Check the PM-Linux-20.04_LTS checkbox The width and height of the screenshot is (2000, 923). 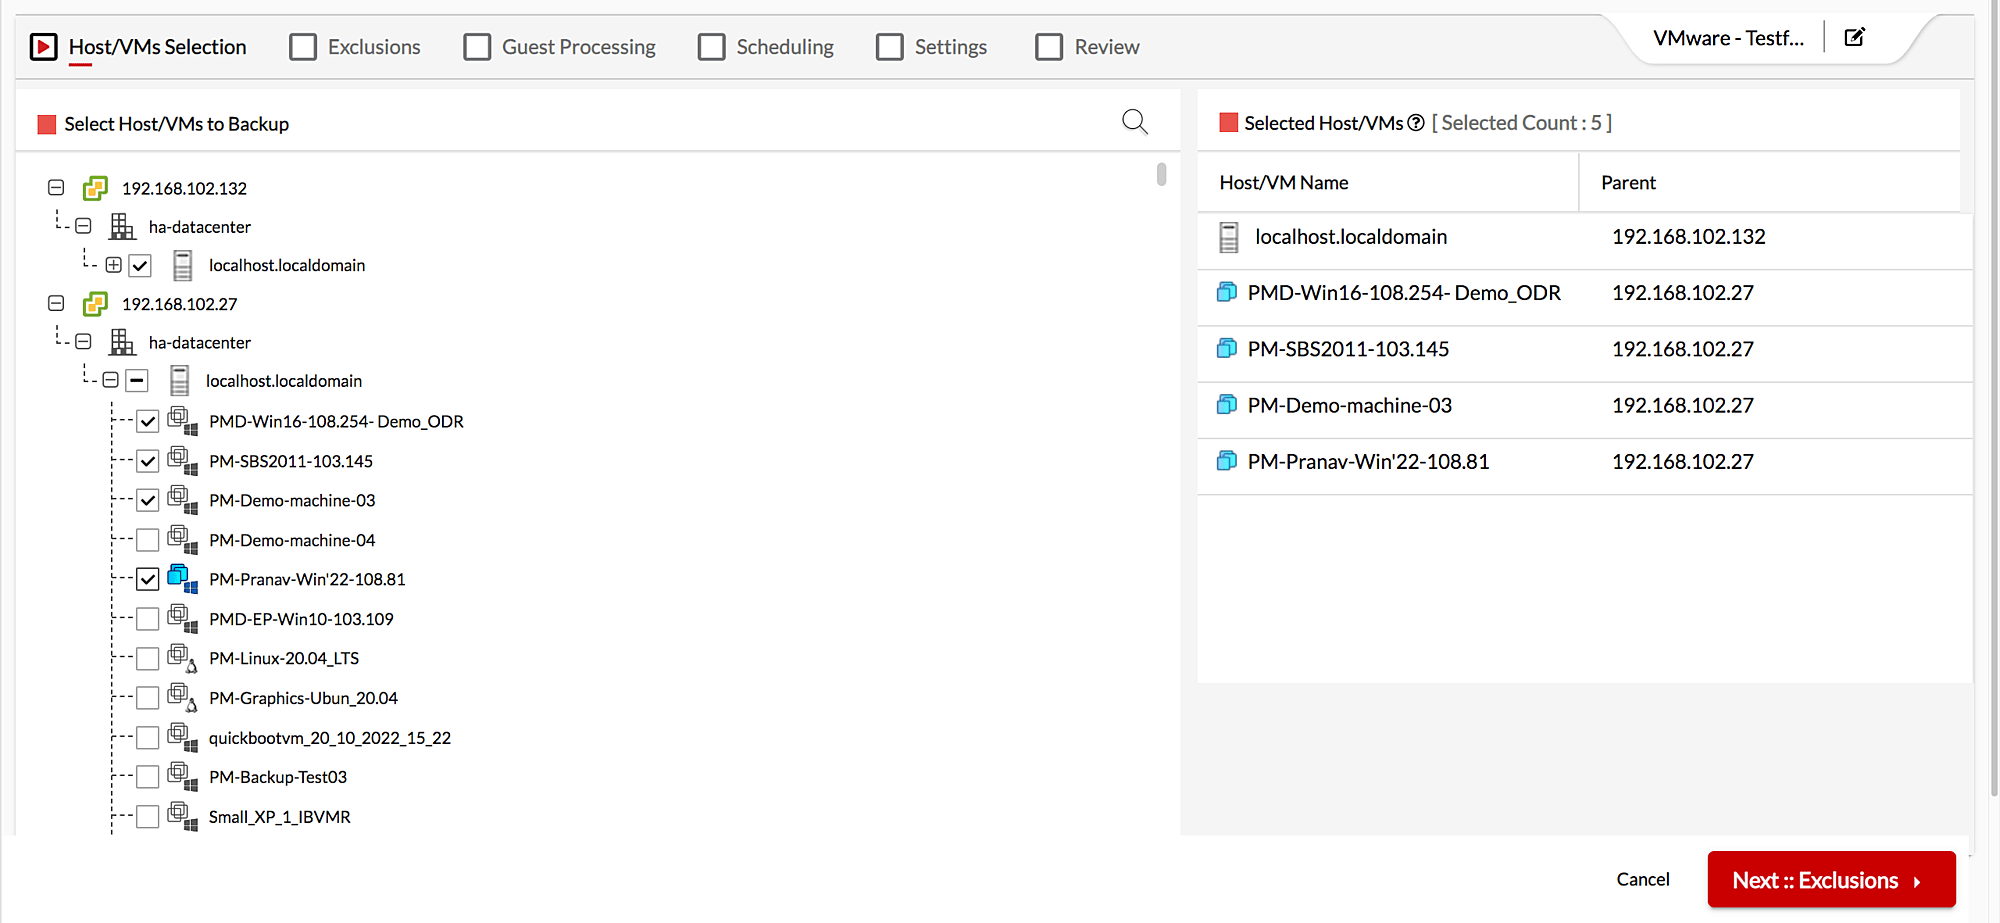click(x=148, y=658)
